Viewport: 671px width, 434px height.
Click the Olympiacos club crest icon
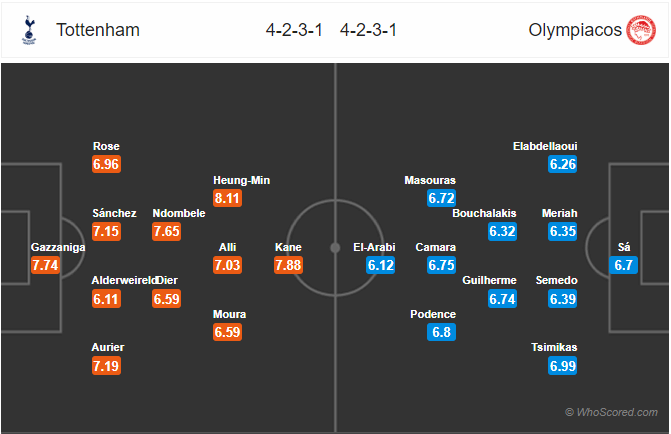point(641,30)
